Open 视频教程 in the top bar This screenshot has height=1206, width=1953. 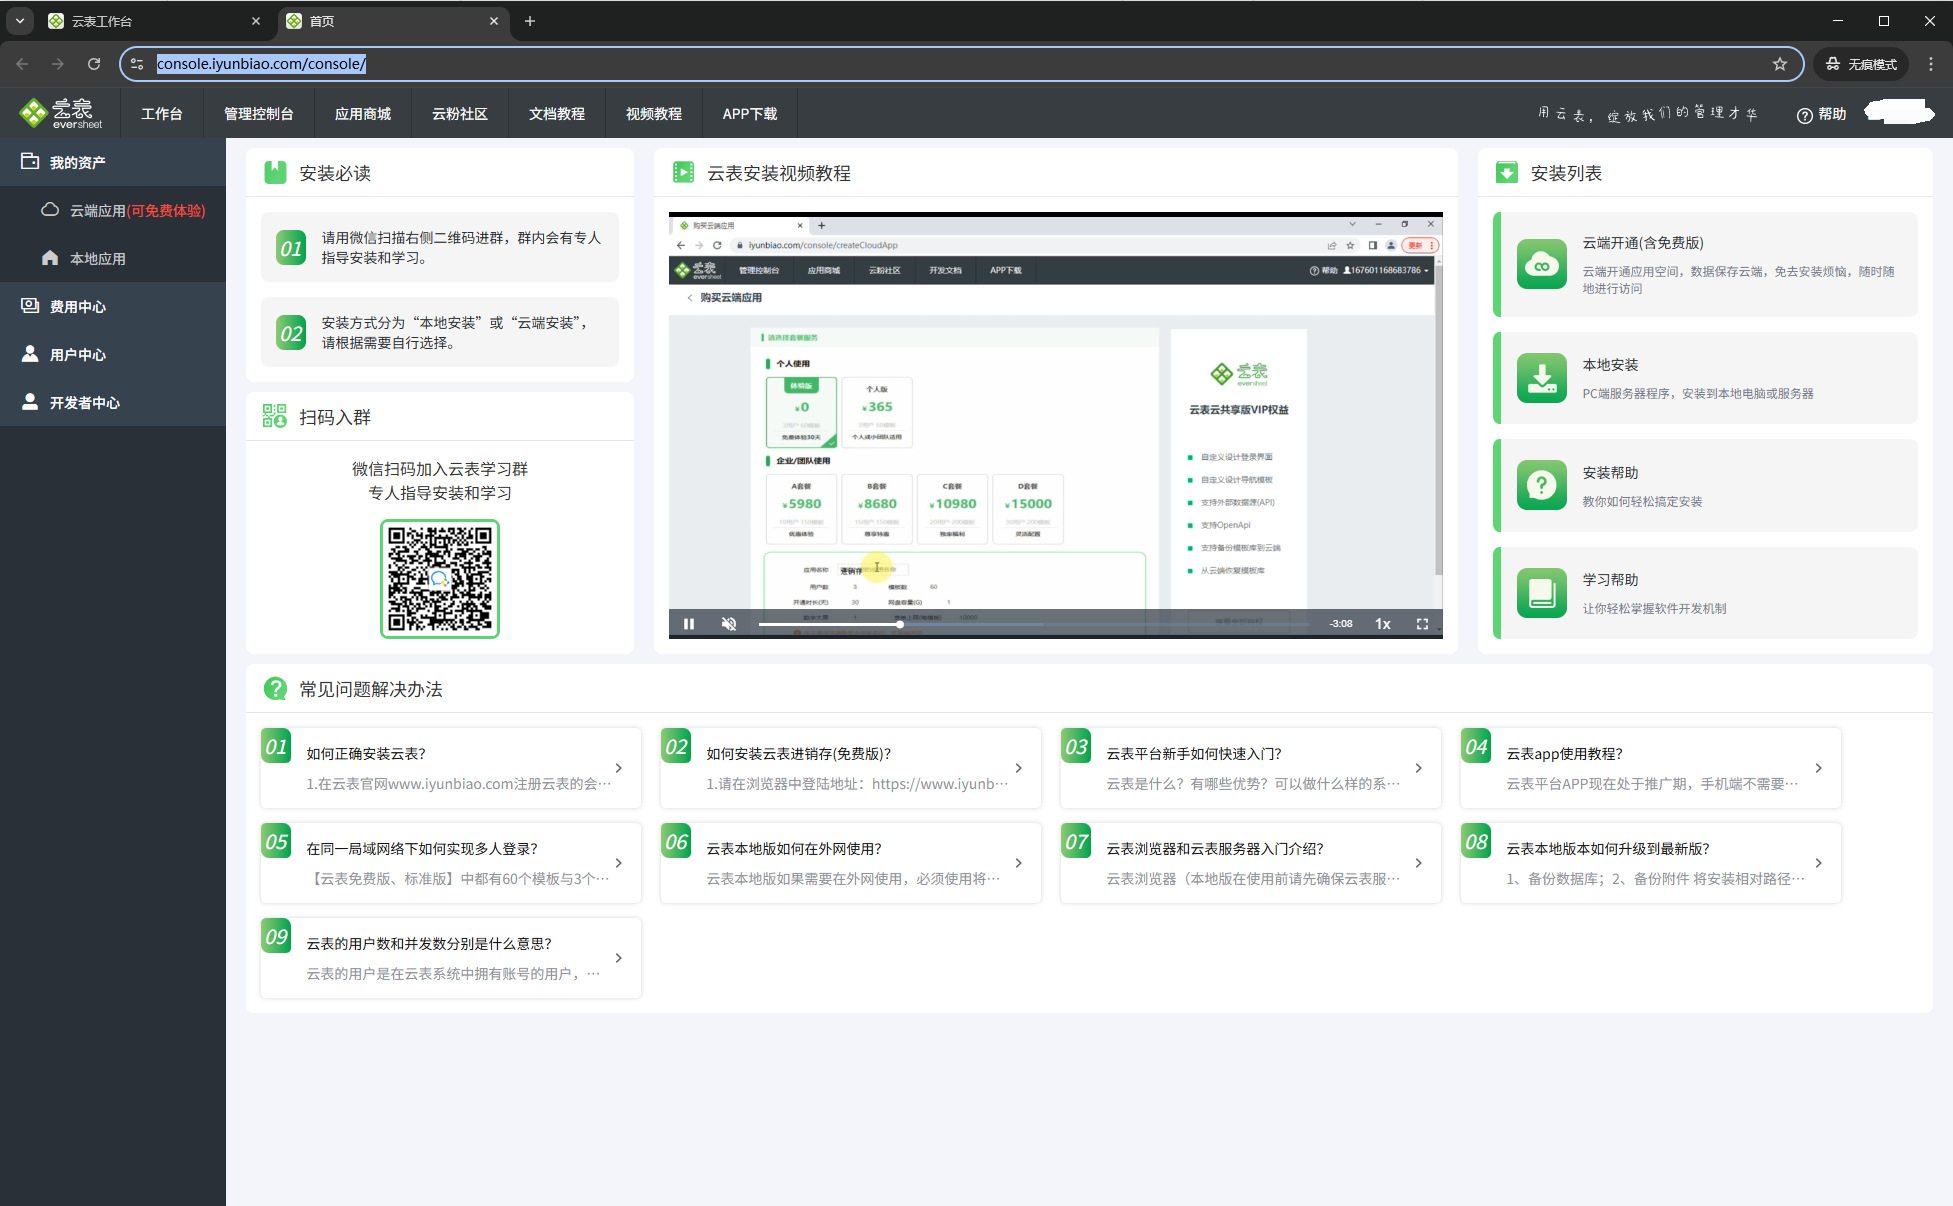pyautogui.click(x=654, y=114)
